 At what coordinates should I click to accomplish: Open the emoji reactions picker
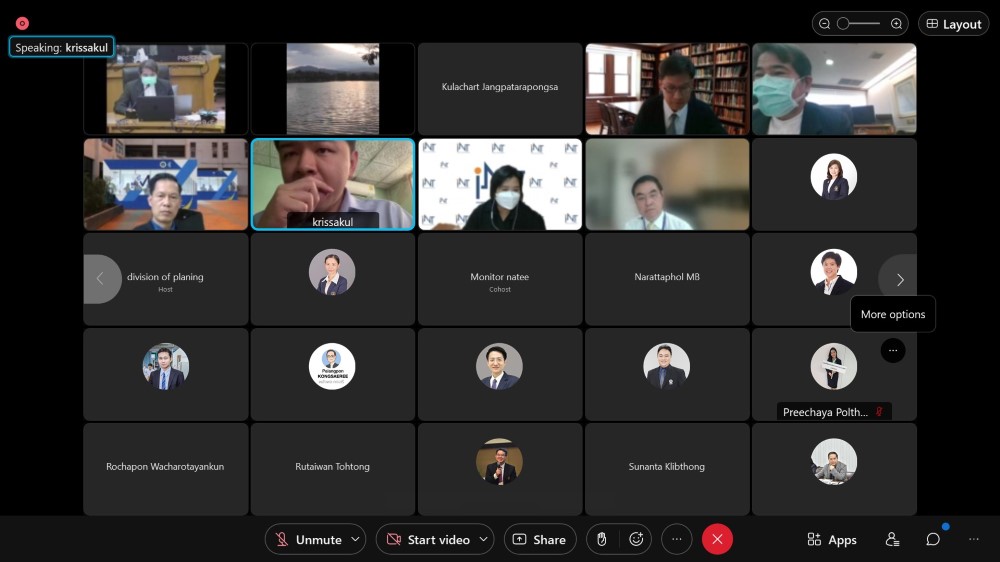(636, 540)
